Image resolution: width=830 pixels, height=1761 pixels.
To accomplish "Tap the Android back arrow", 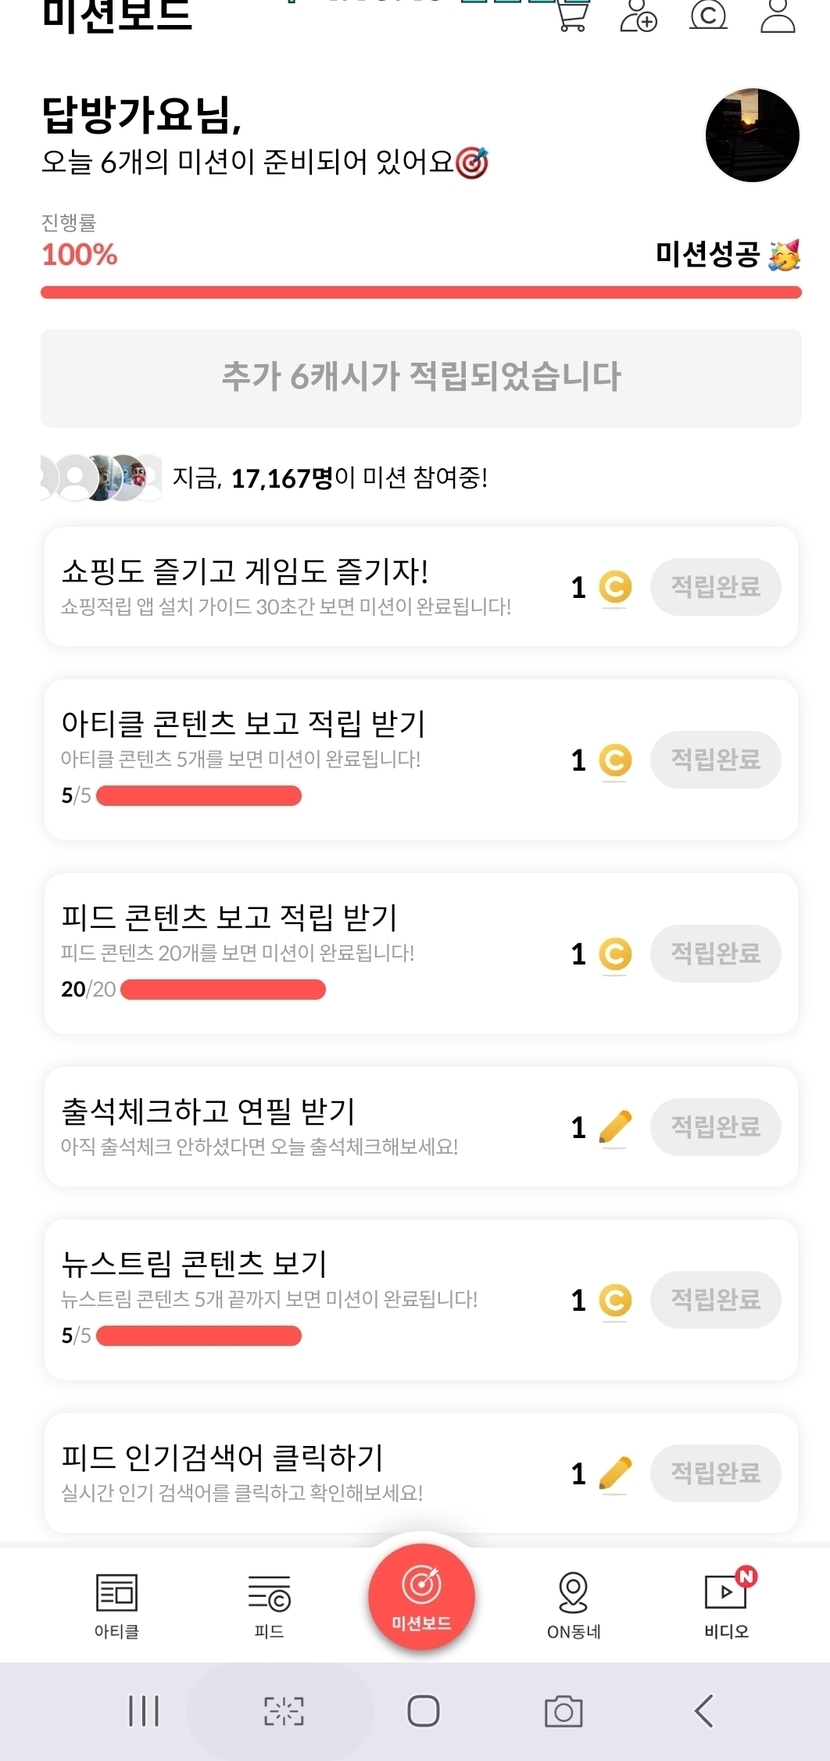I will click(704, 1711).
